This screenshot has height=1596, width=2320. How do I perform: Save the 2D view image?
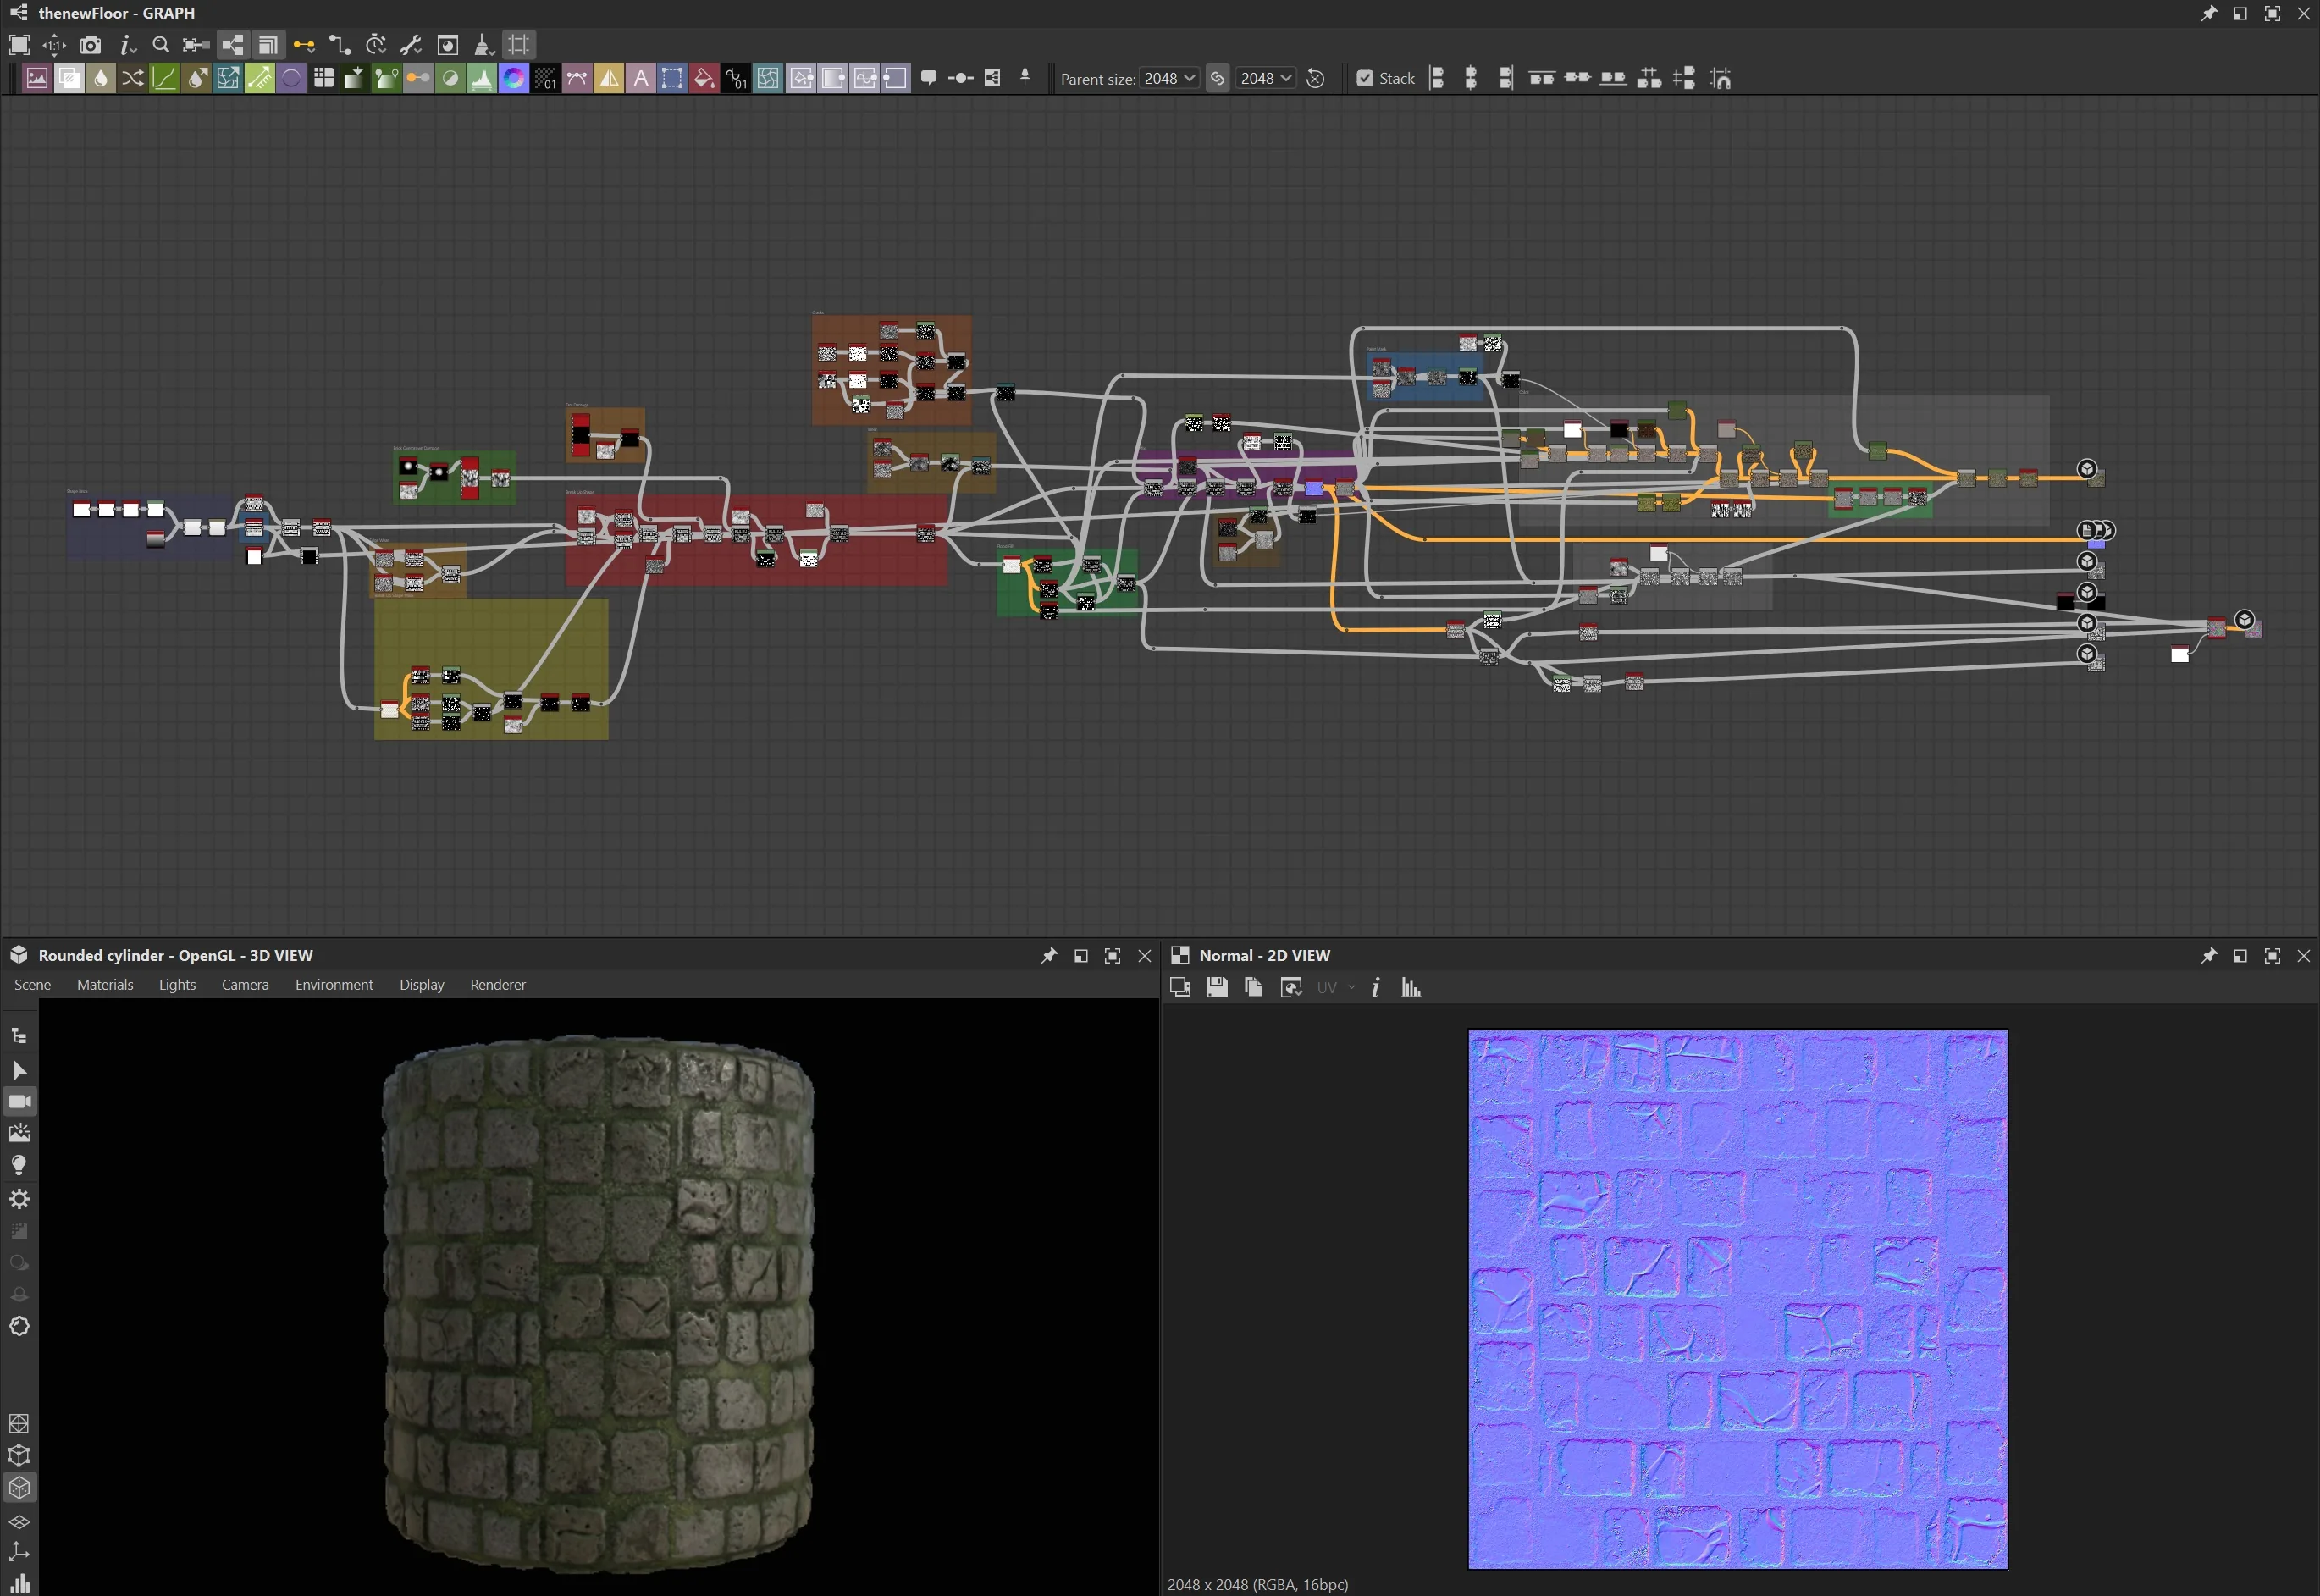(x=1217, y=988)
